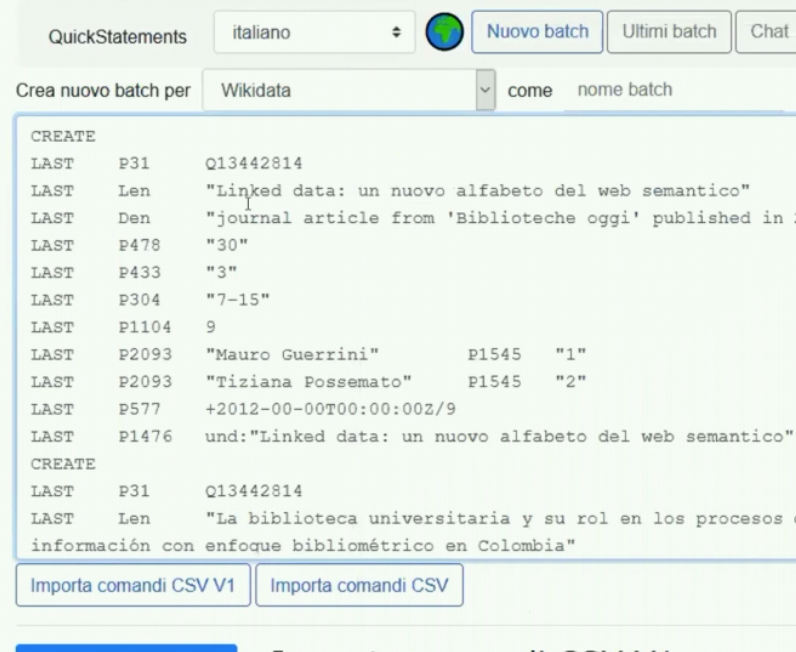Screen dimensions: 796x652
Task: Click the P577 +2012-00-00T00:00:00Z/9 date
Action: click(x=331, y=409)
